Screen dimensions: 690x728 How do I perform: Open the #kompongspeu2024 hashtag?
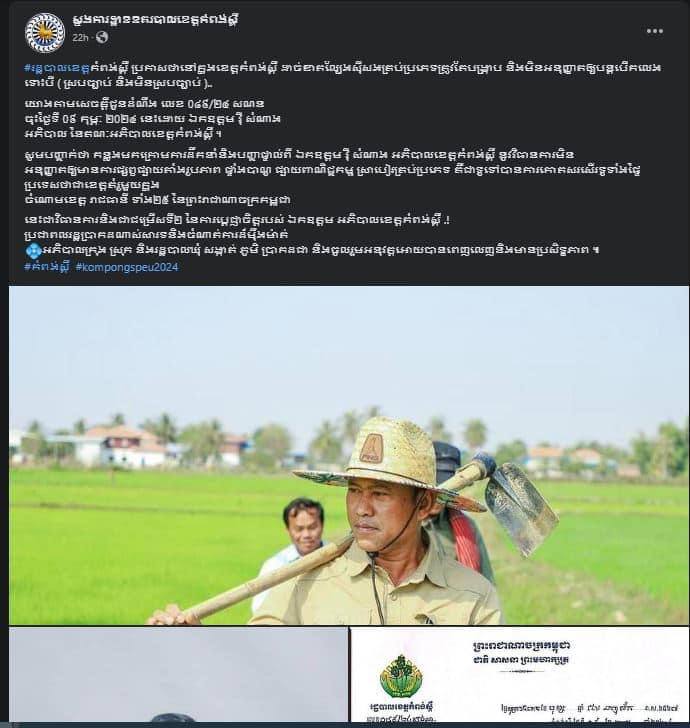127,267
